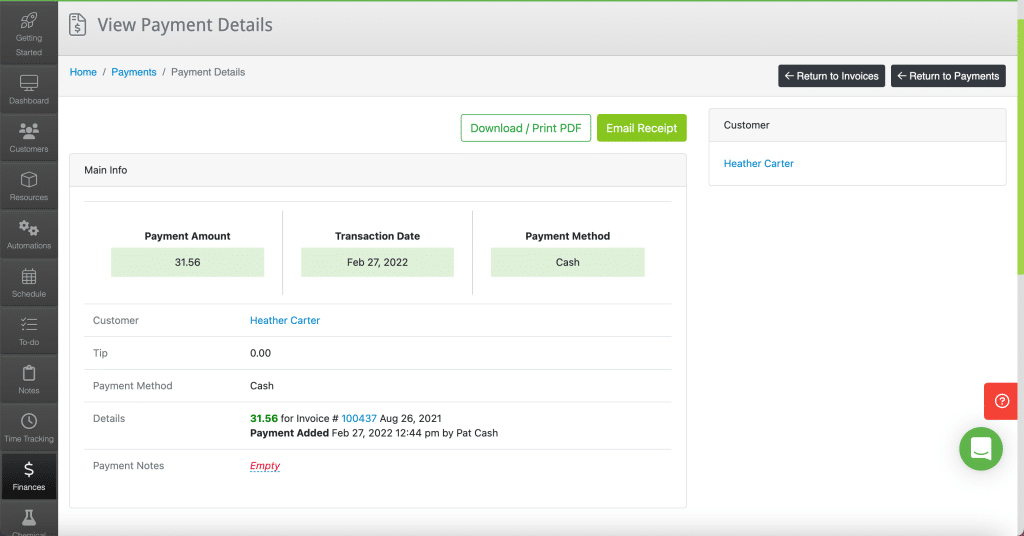Image resolution: width=1024 pixels, height=536 pixels.
Task: Click Return to Payments button
Action: click(x=948, y=76)
